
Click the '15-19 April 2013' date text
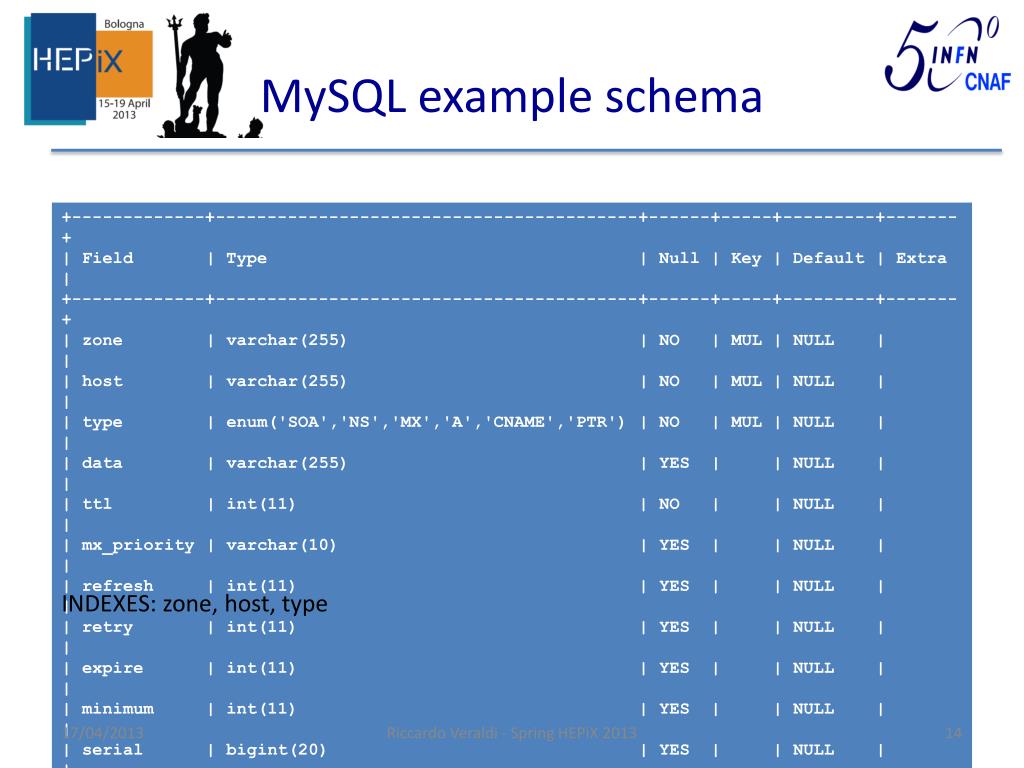point(124,109)
